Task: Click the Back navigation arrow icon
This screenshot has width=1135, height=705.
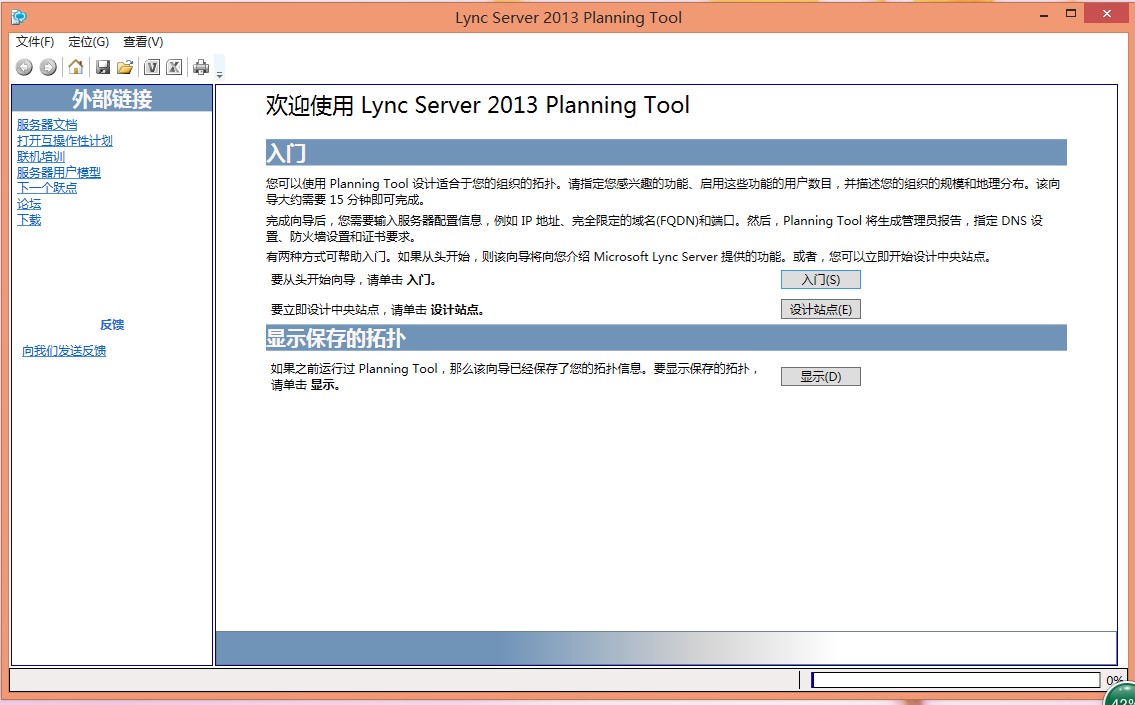Action: (x=24, y=67)
